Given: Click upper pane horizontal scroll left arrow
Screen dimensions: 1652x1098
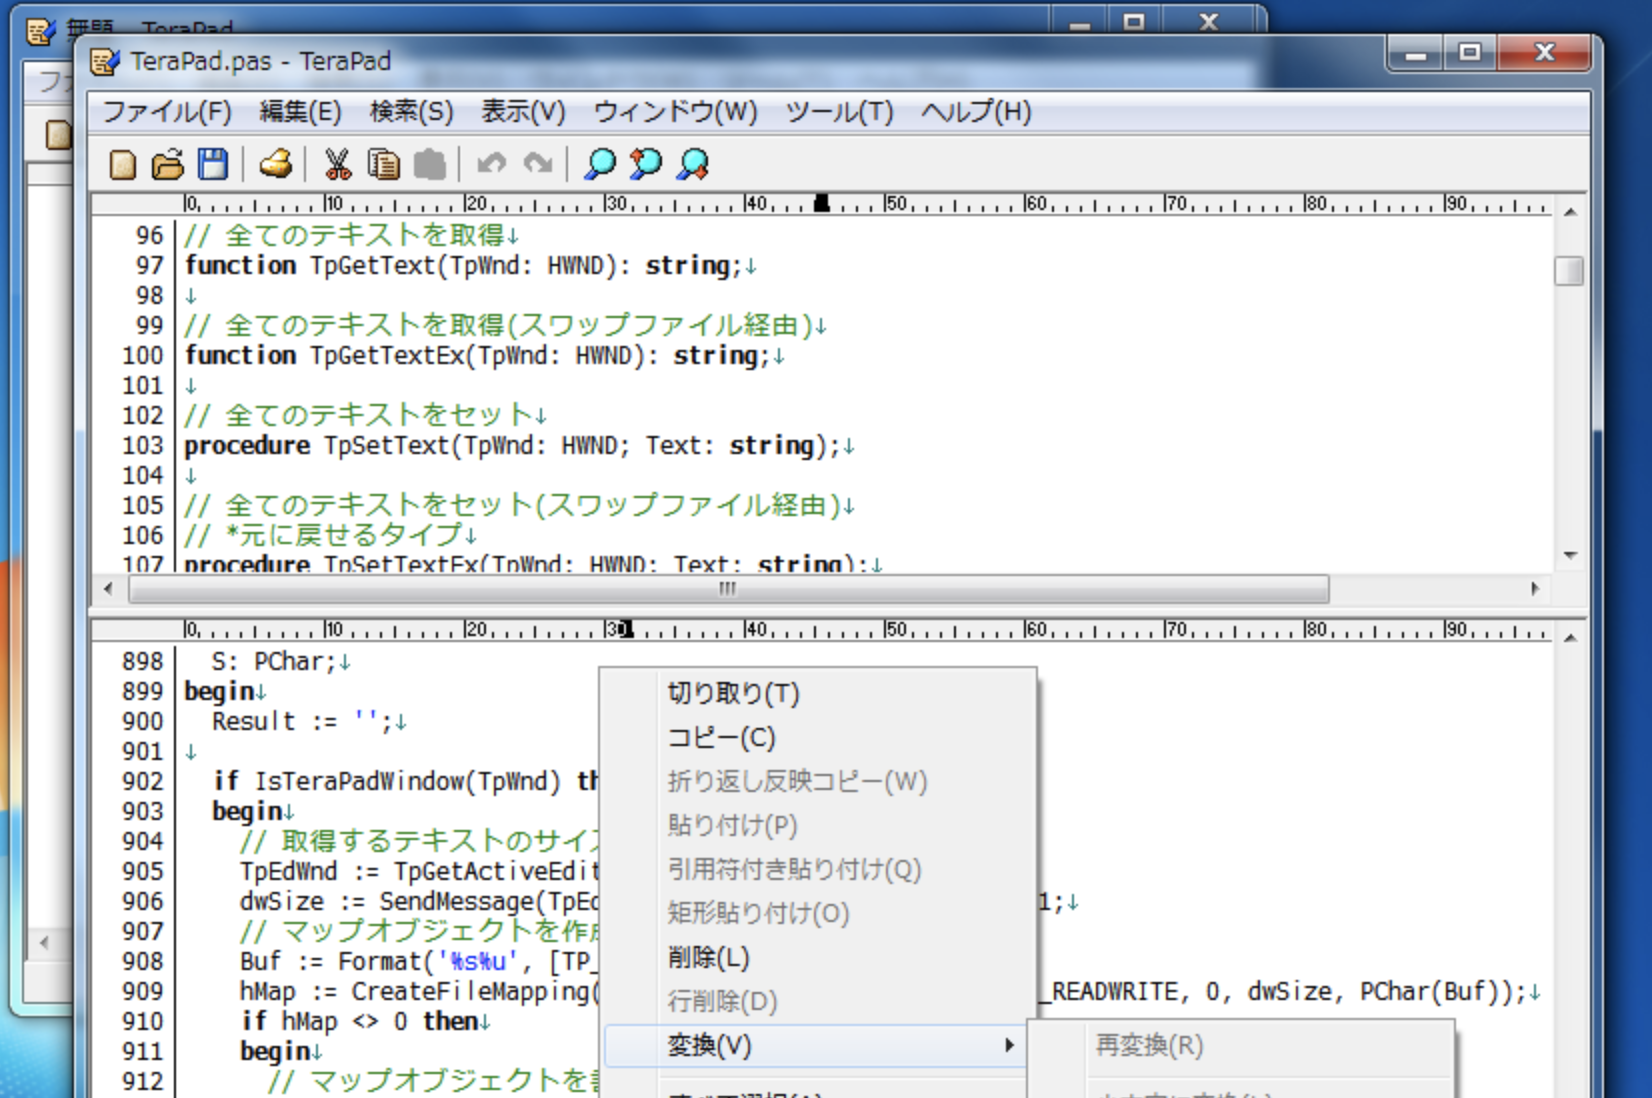Looking at the screenshot, I should pyautogui.click(x=108, y=589).
